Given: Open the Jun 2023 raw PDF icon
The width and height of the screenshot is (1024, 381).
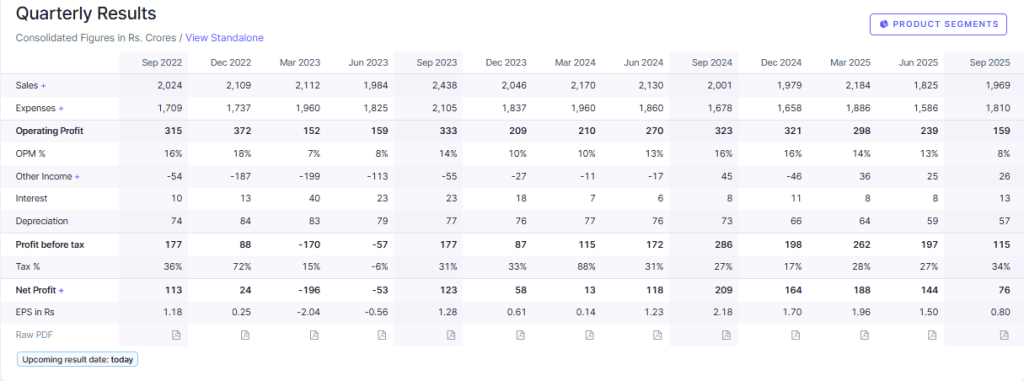Looking at the screenshot, I should [382, 335].
